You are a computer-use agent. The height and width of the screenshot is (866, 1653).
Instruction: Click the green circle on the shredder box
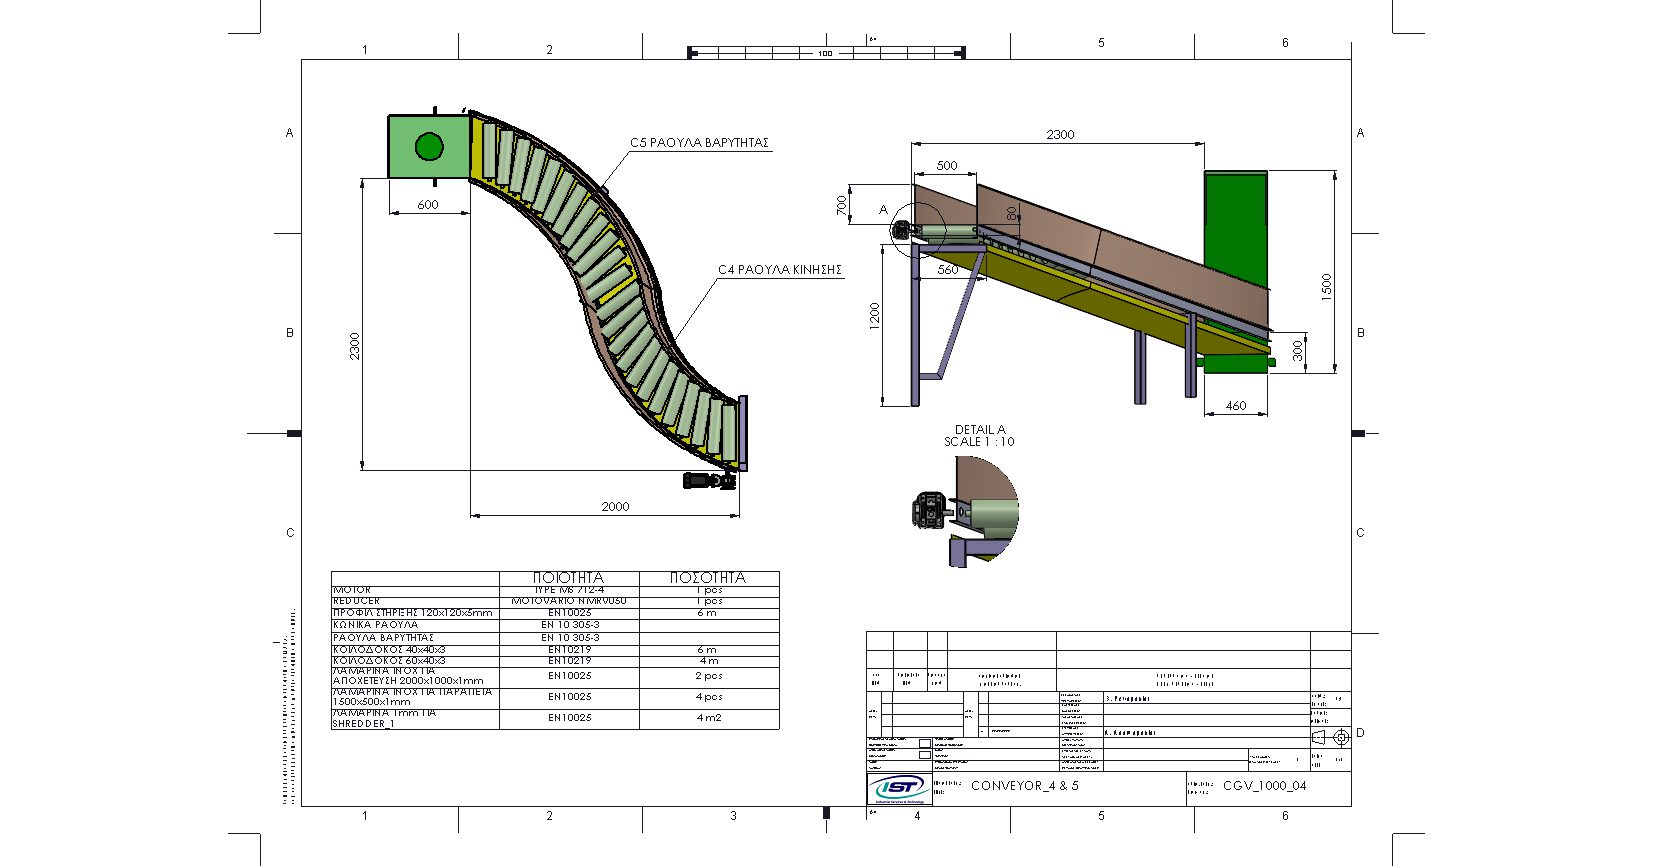click(x=429, y=147)
